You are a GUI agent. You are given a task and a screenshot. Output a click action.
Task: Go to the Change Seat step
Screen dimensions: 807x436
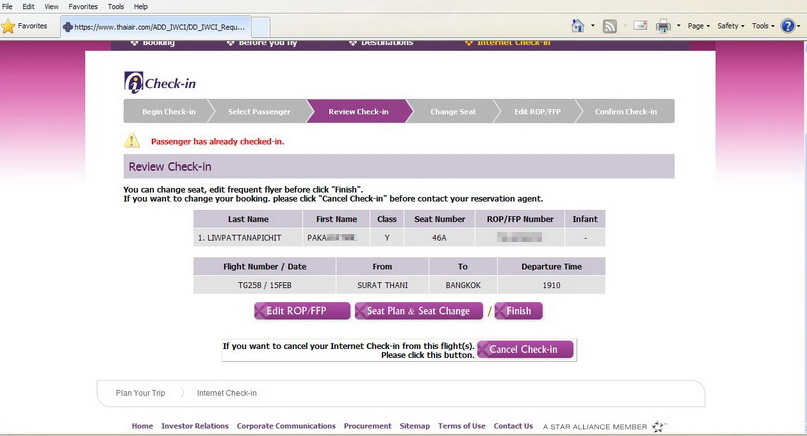(453, 112)
